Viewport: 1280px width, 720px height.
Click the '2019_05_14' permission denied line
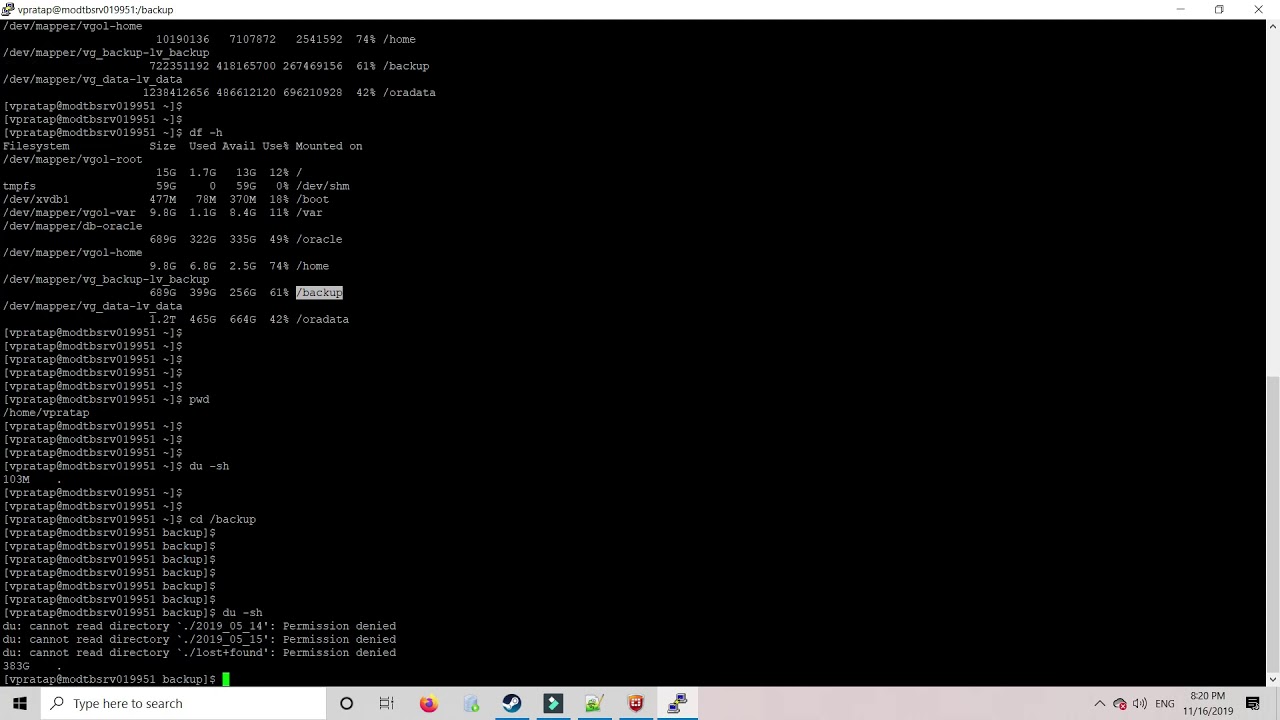click(x=199, y=626)
